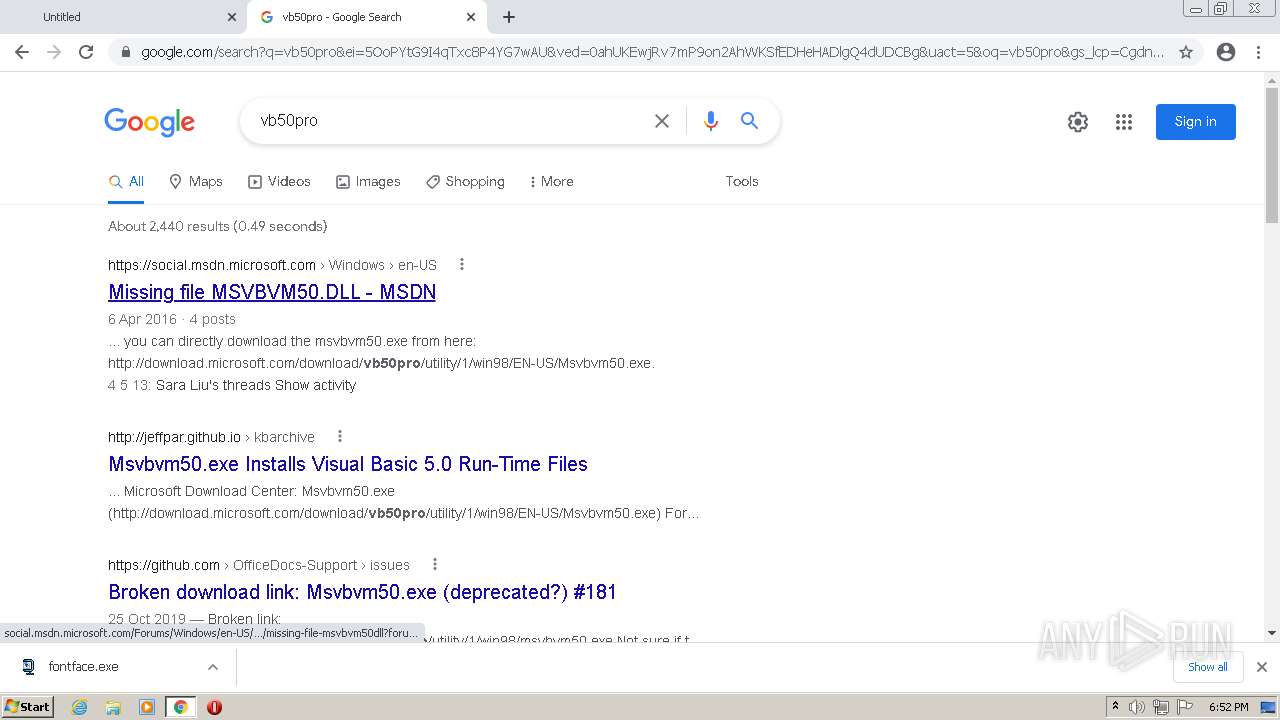Expand the fontface.exe download options chevron
This screenshot has width=1280, height=720.
click(213, 667)
